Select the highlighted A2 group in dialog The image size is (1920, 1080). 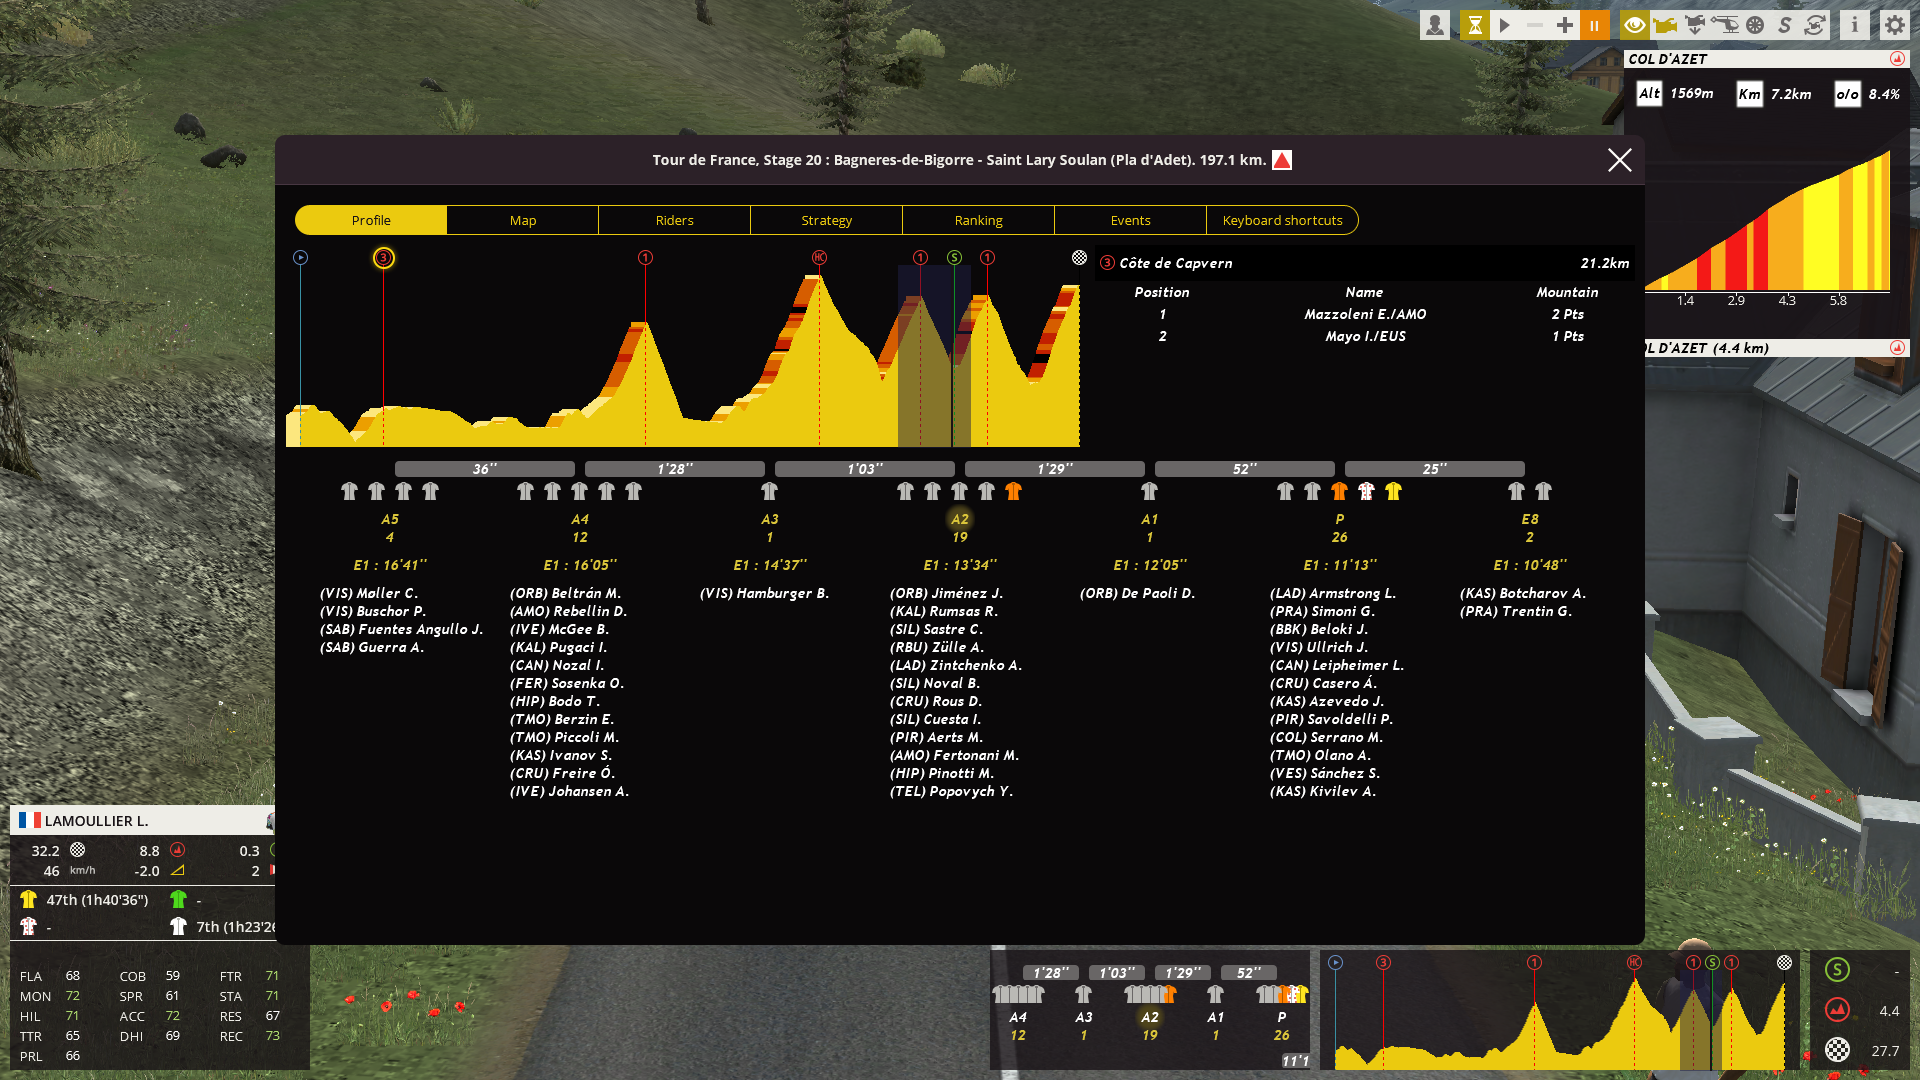point(960,519)
